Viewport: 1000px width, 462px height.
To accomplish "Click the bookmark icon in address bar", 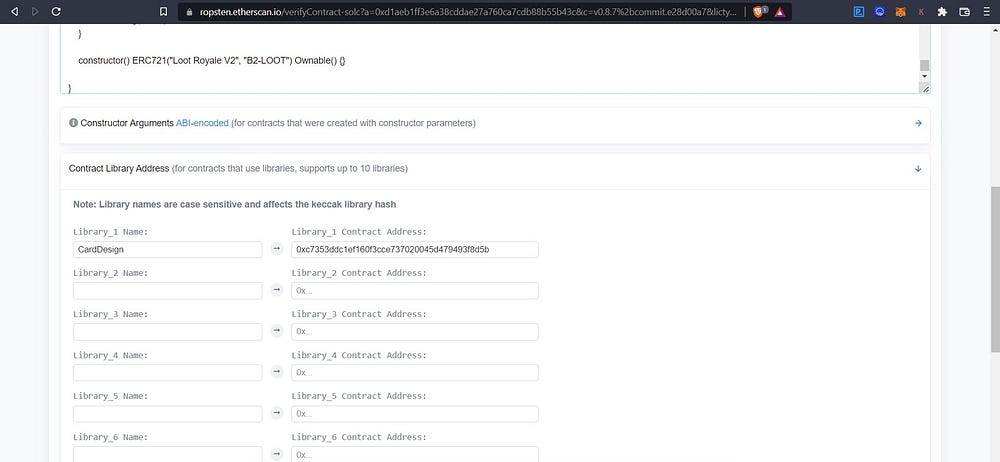I will (x=163, y=11).
